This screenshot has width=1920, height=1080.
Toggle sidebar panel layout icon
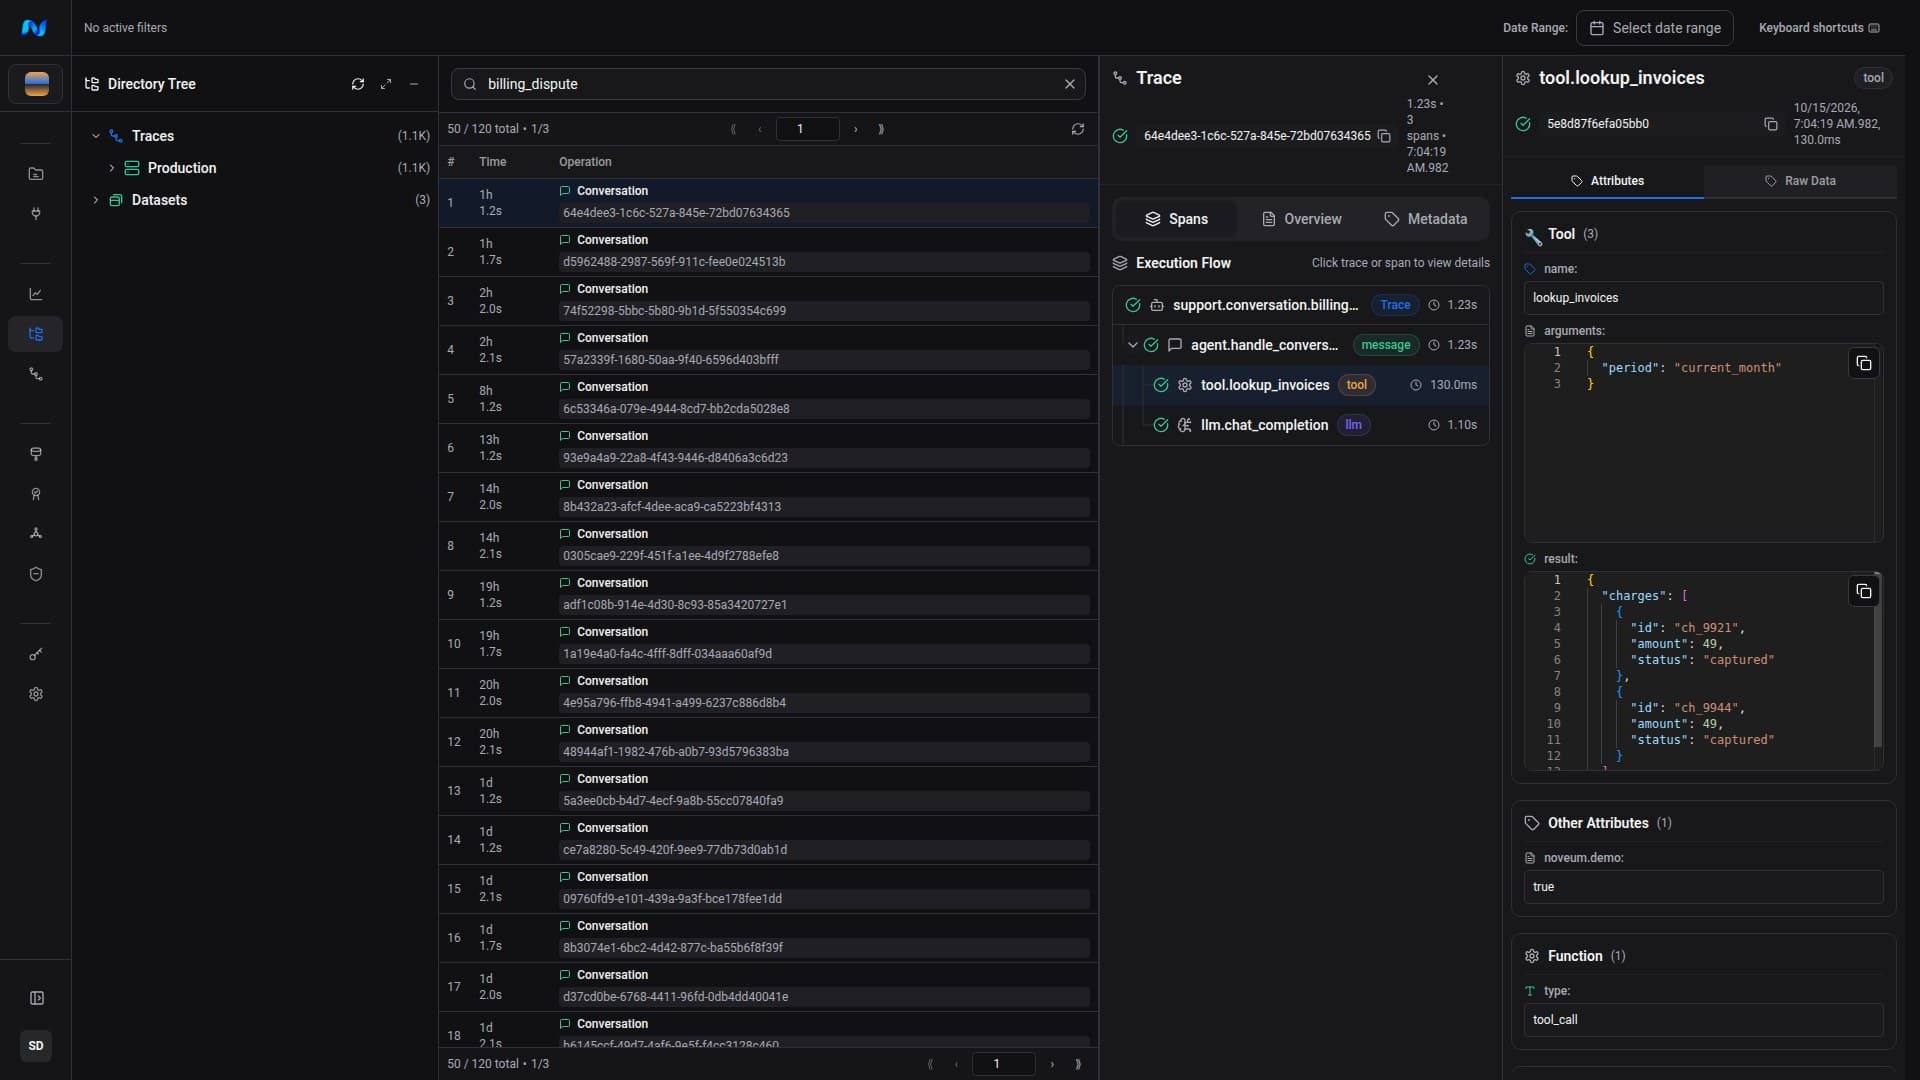click(x=36, y=998)
